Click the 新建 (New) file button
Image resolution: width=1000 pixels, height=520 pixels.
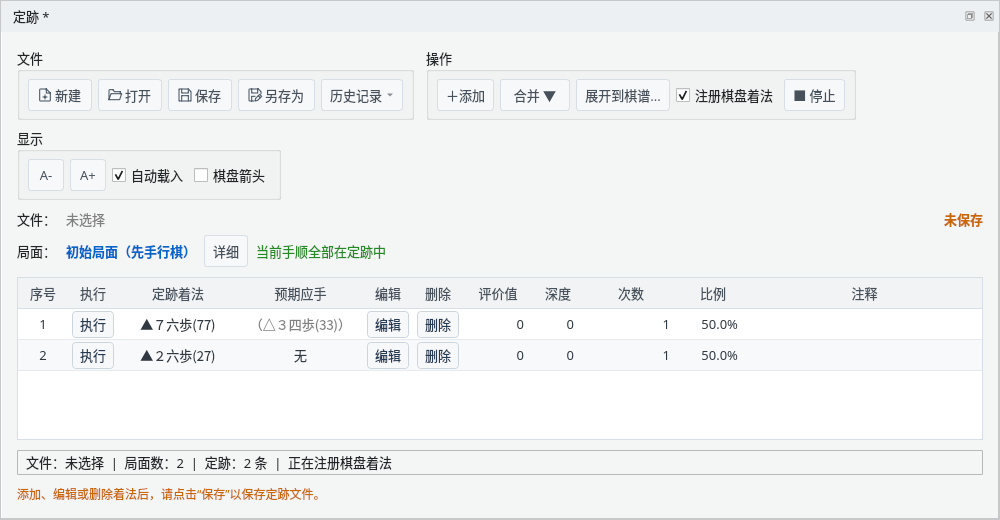click(60, 96)
